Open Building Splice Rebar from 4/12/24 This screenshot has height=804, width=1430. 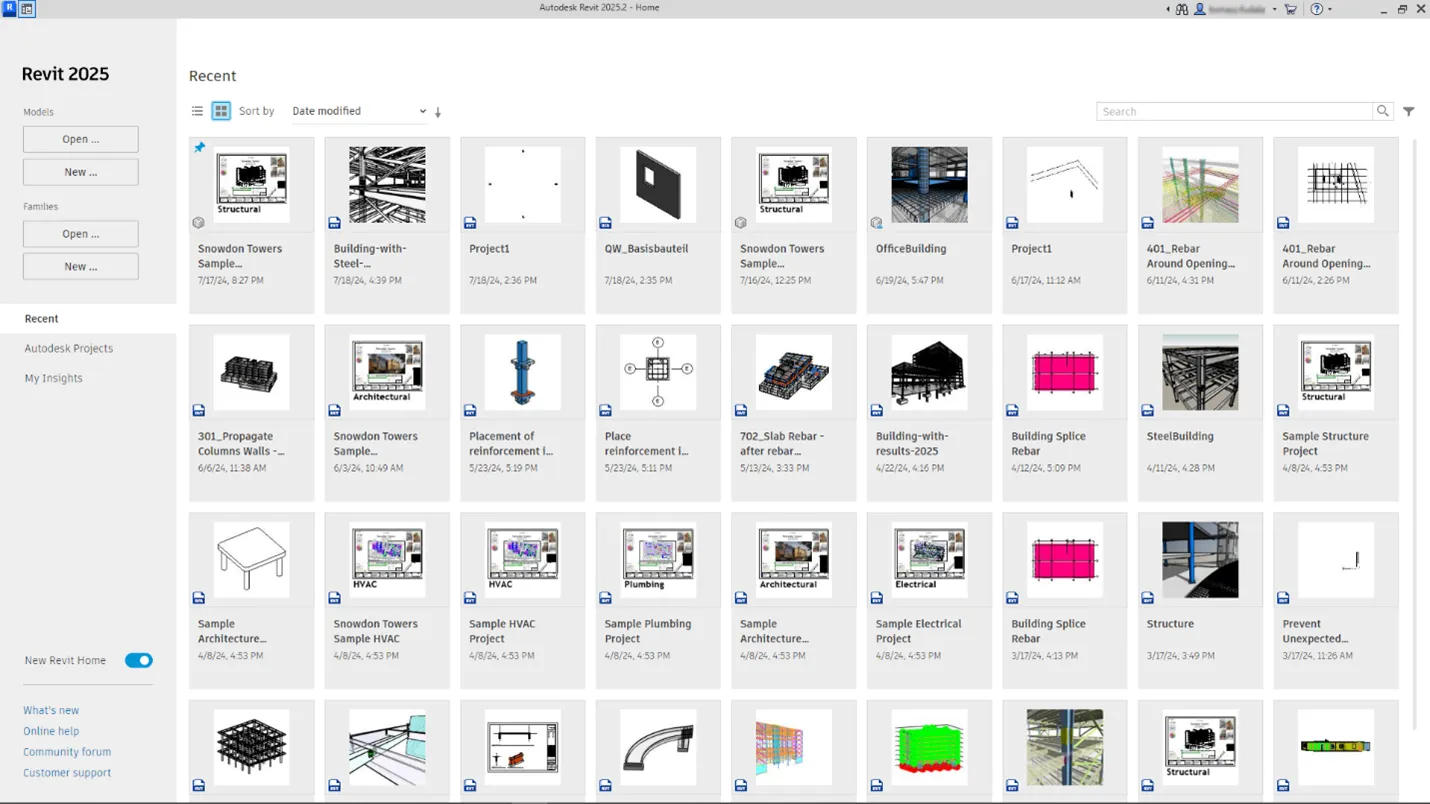pyautogui.click(x=1064, y=372)
